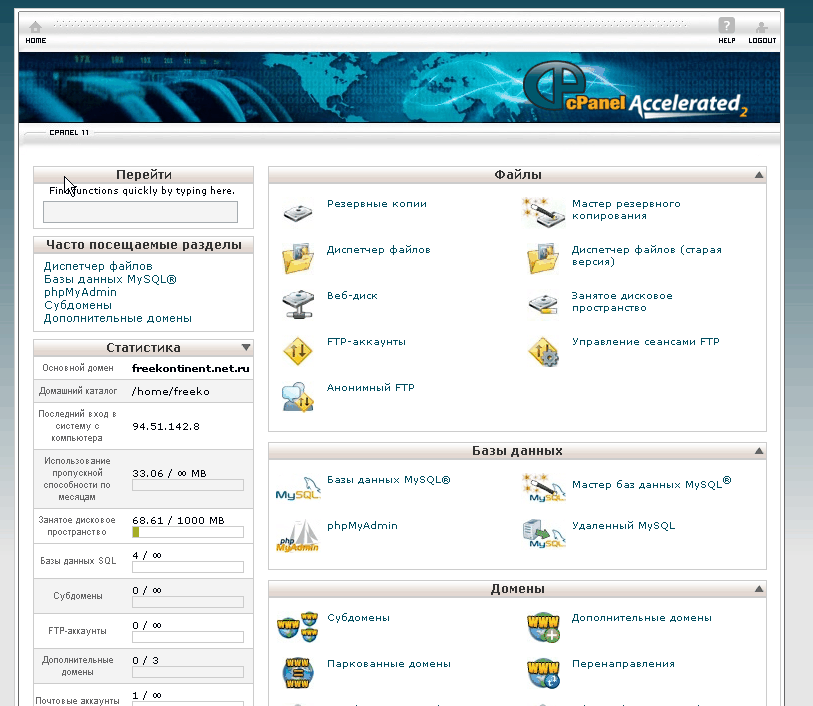Click the Резервные копии backup icon

click(298, 212)
